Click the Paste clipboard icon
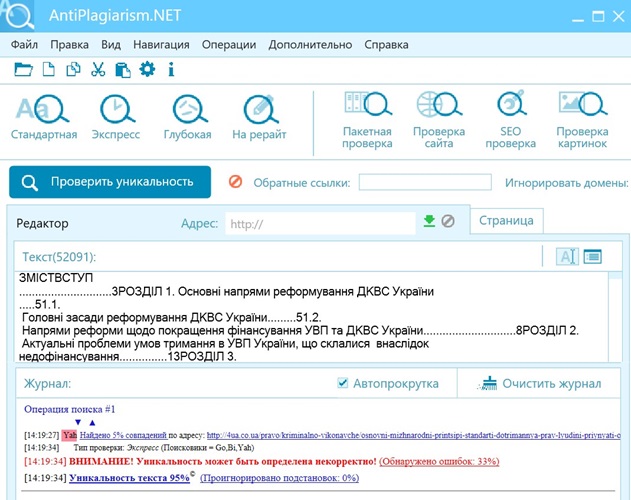The image size is (631, 500). pos(123,70)
